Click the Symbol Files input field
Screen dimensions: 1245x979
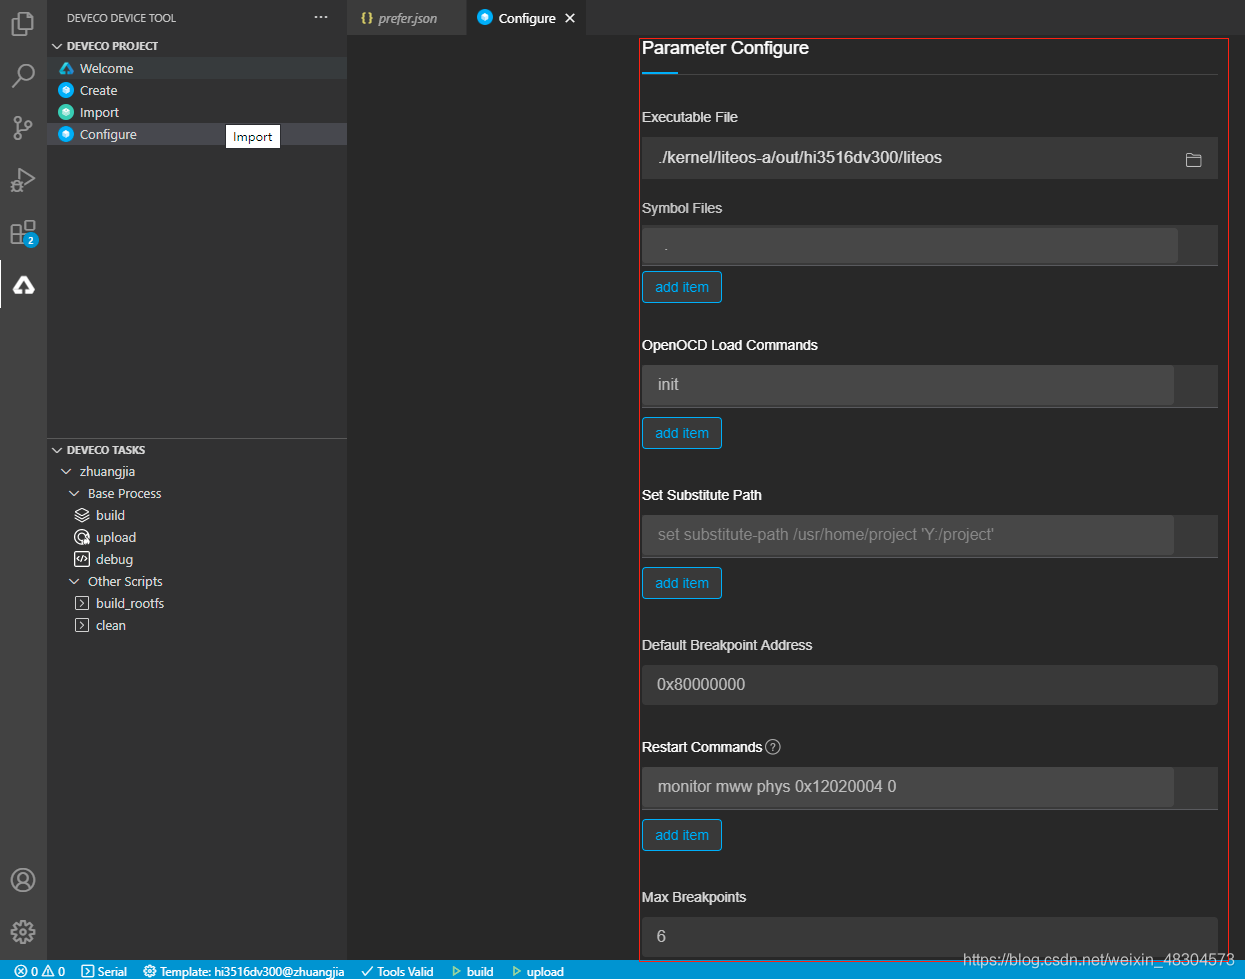point(910,245)
